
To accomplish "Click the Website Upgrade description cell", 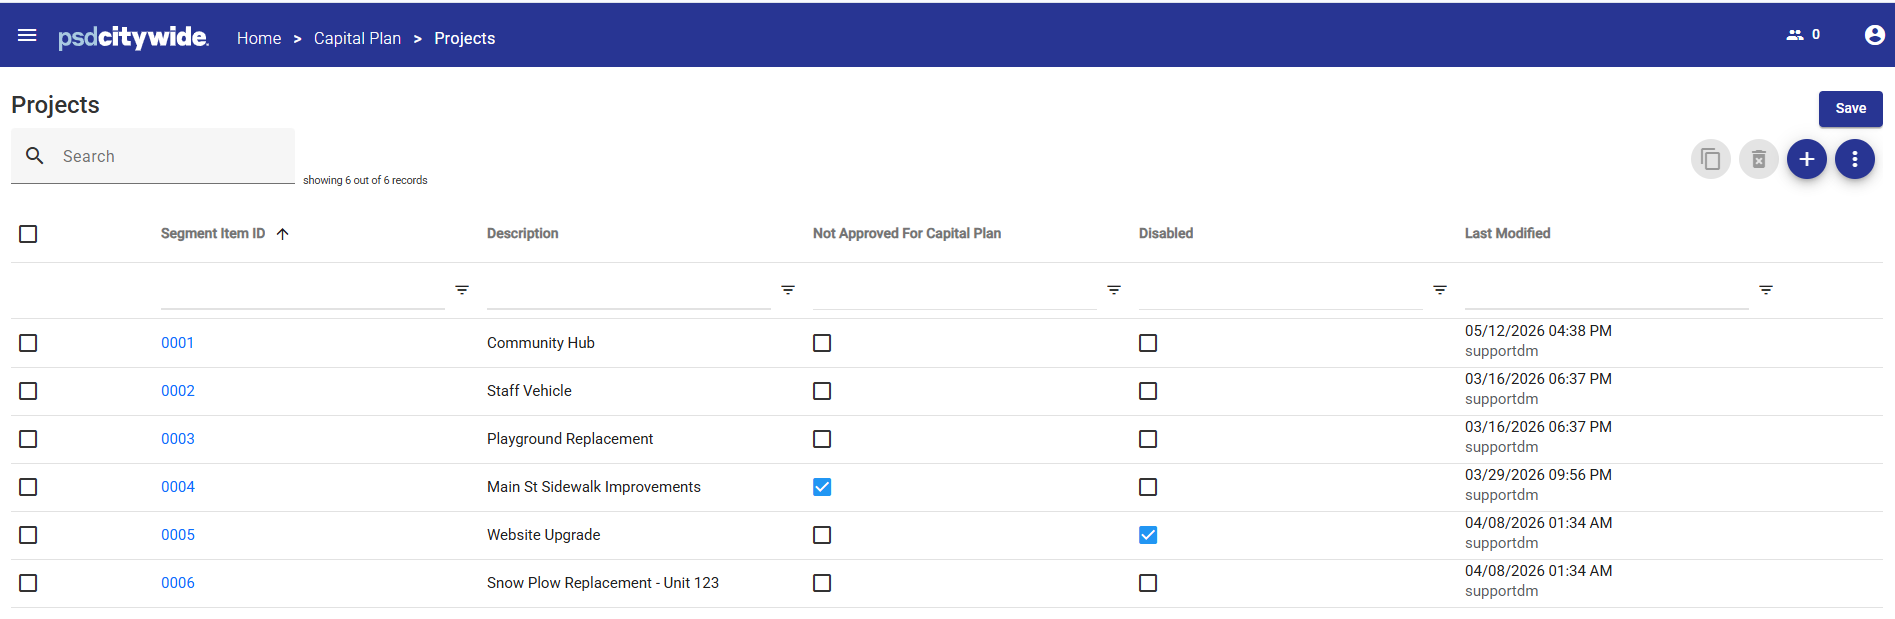I will tap(544, 535).
